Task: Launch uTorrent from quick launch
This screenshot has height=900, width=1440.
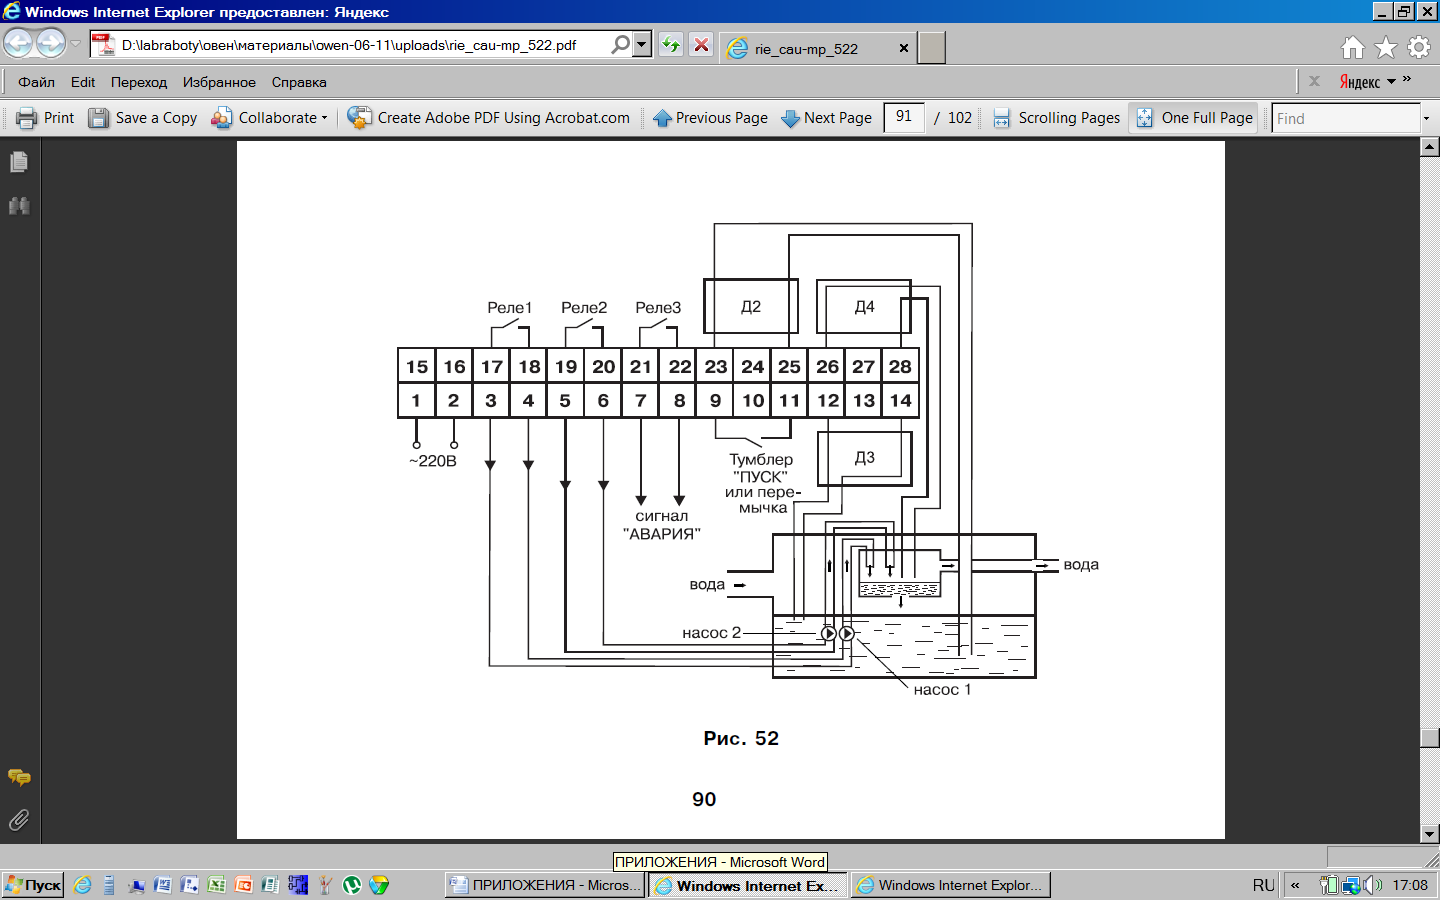Action: (x=351, y=885)
